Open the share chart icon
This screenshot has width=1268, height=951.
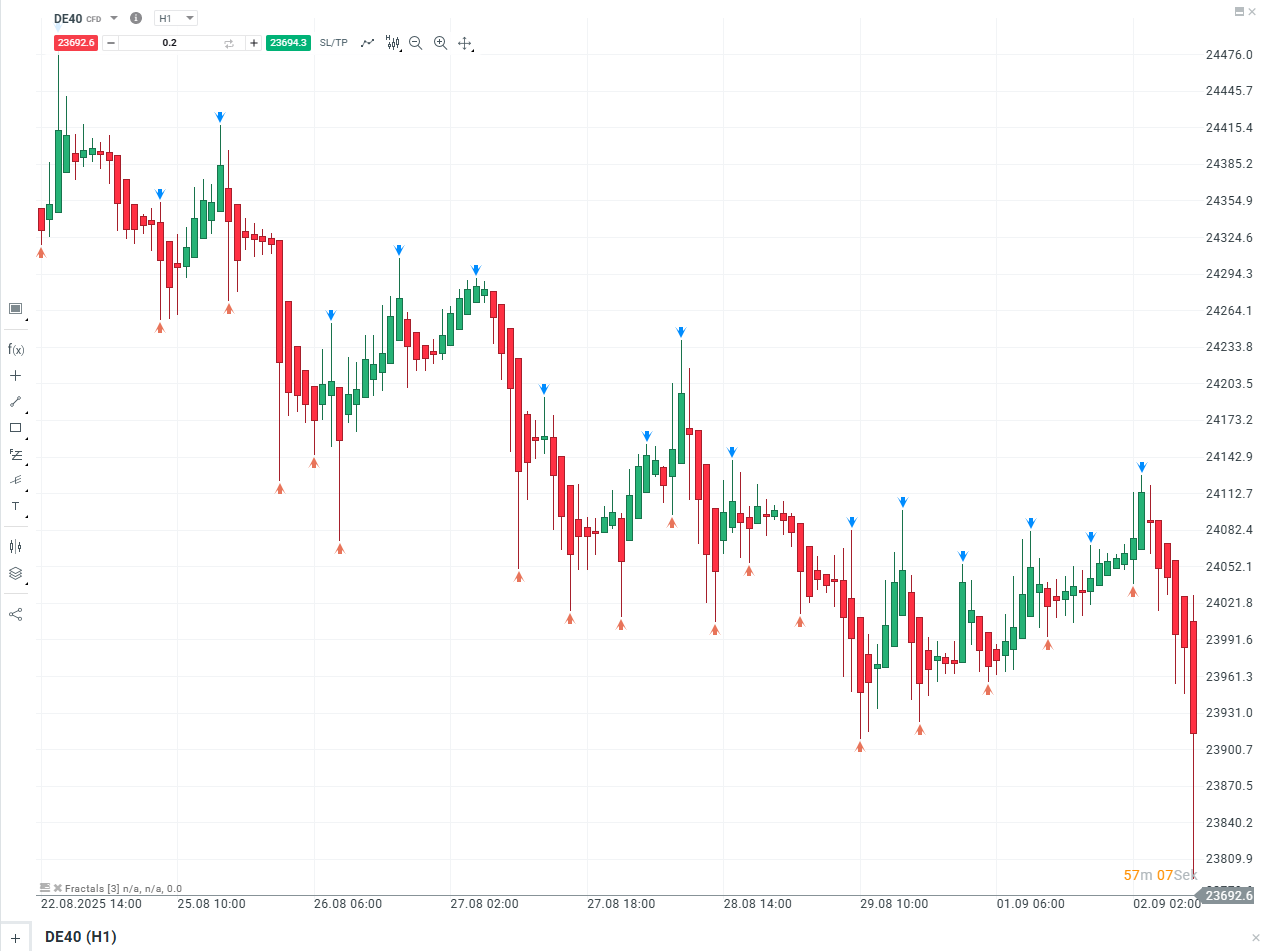click(x=15, y=614)
